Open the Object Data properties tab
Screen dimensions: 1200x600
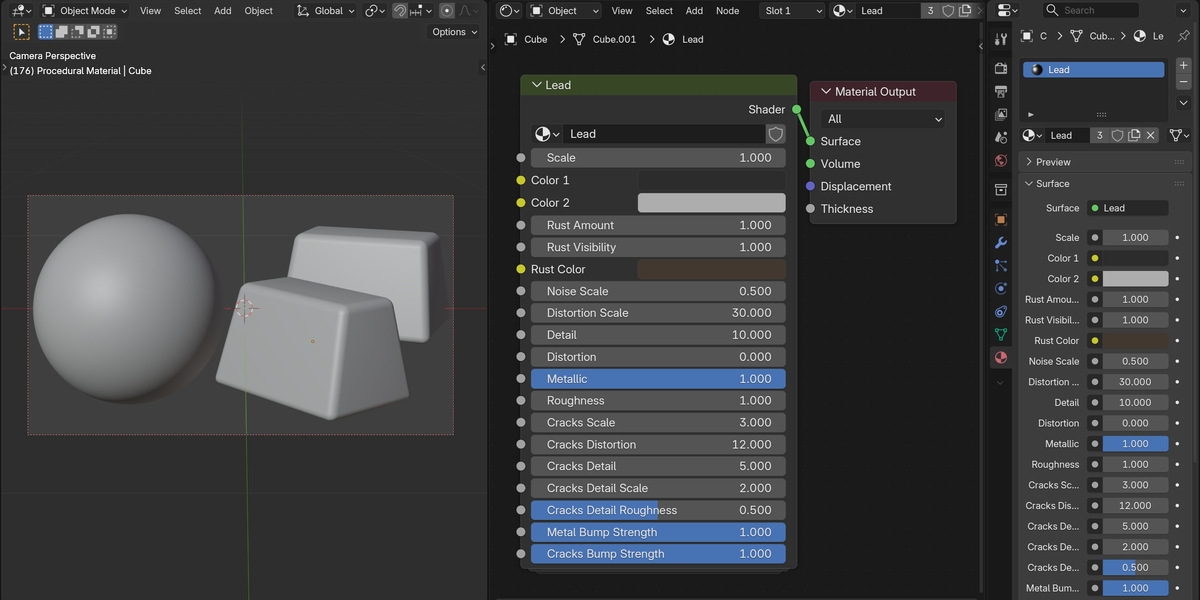[1001, 334]
